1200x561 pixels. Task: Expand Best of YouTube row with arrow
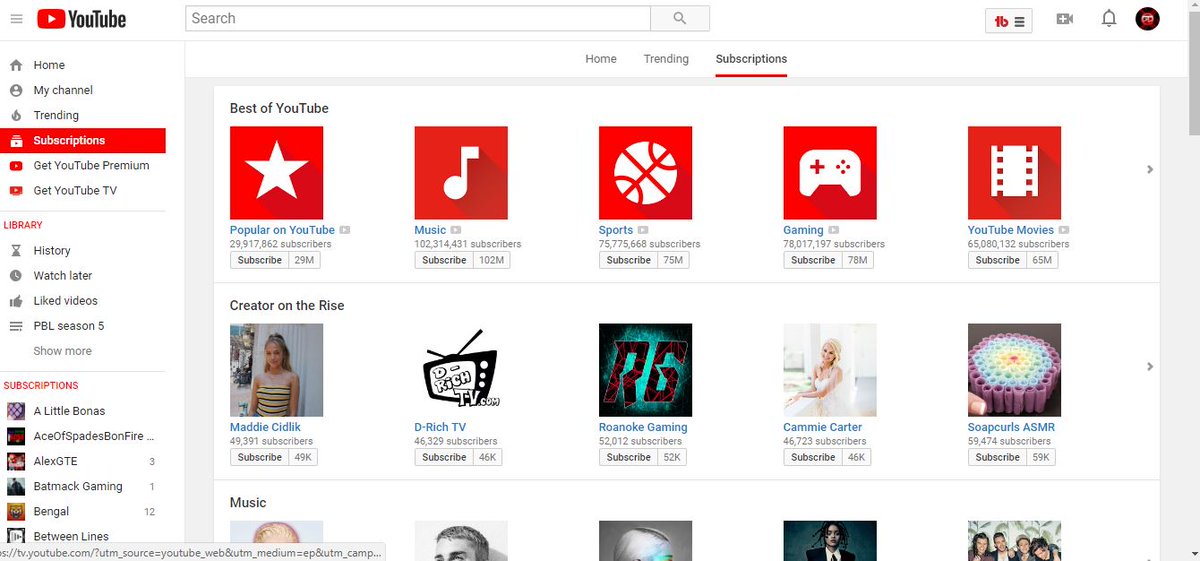pyautogui.click(x=1150, y=170)
